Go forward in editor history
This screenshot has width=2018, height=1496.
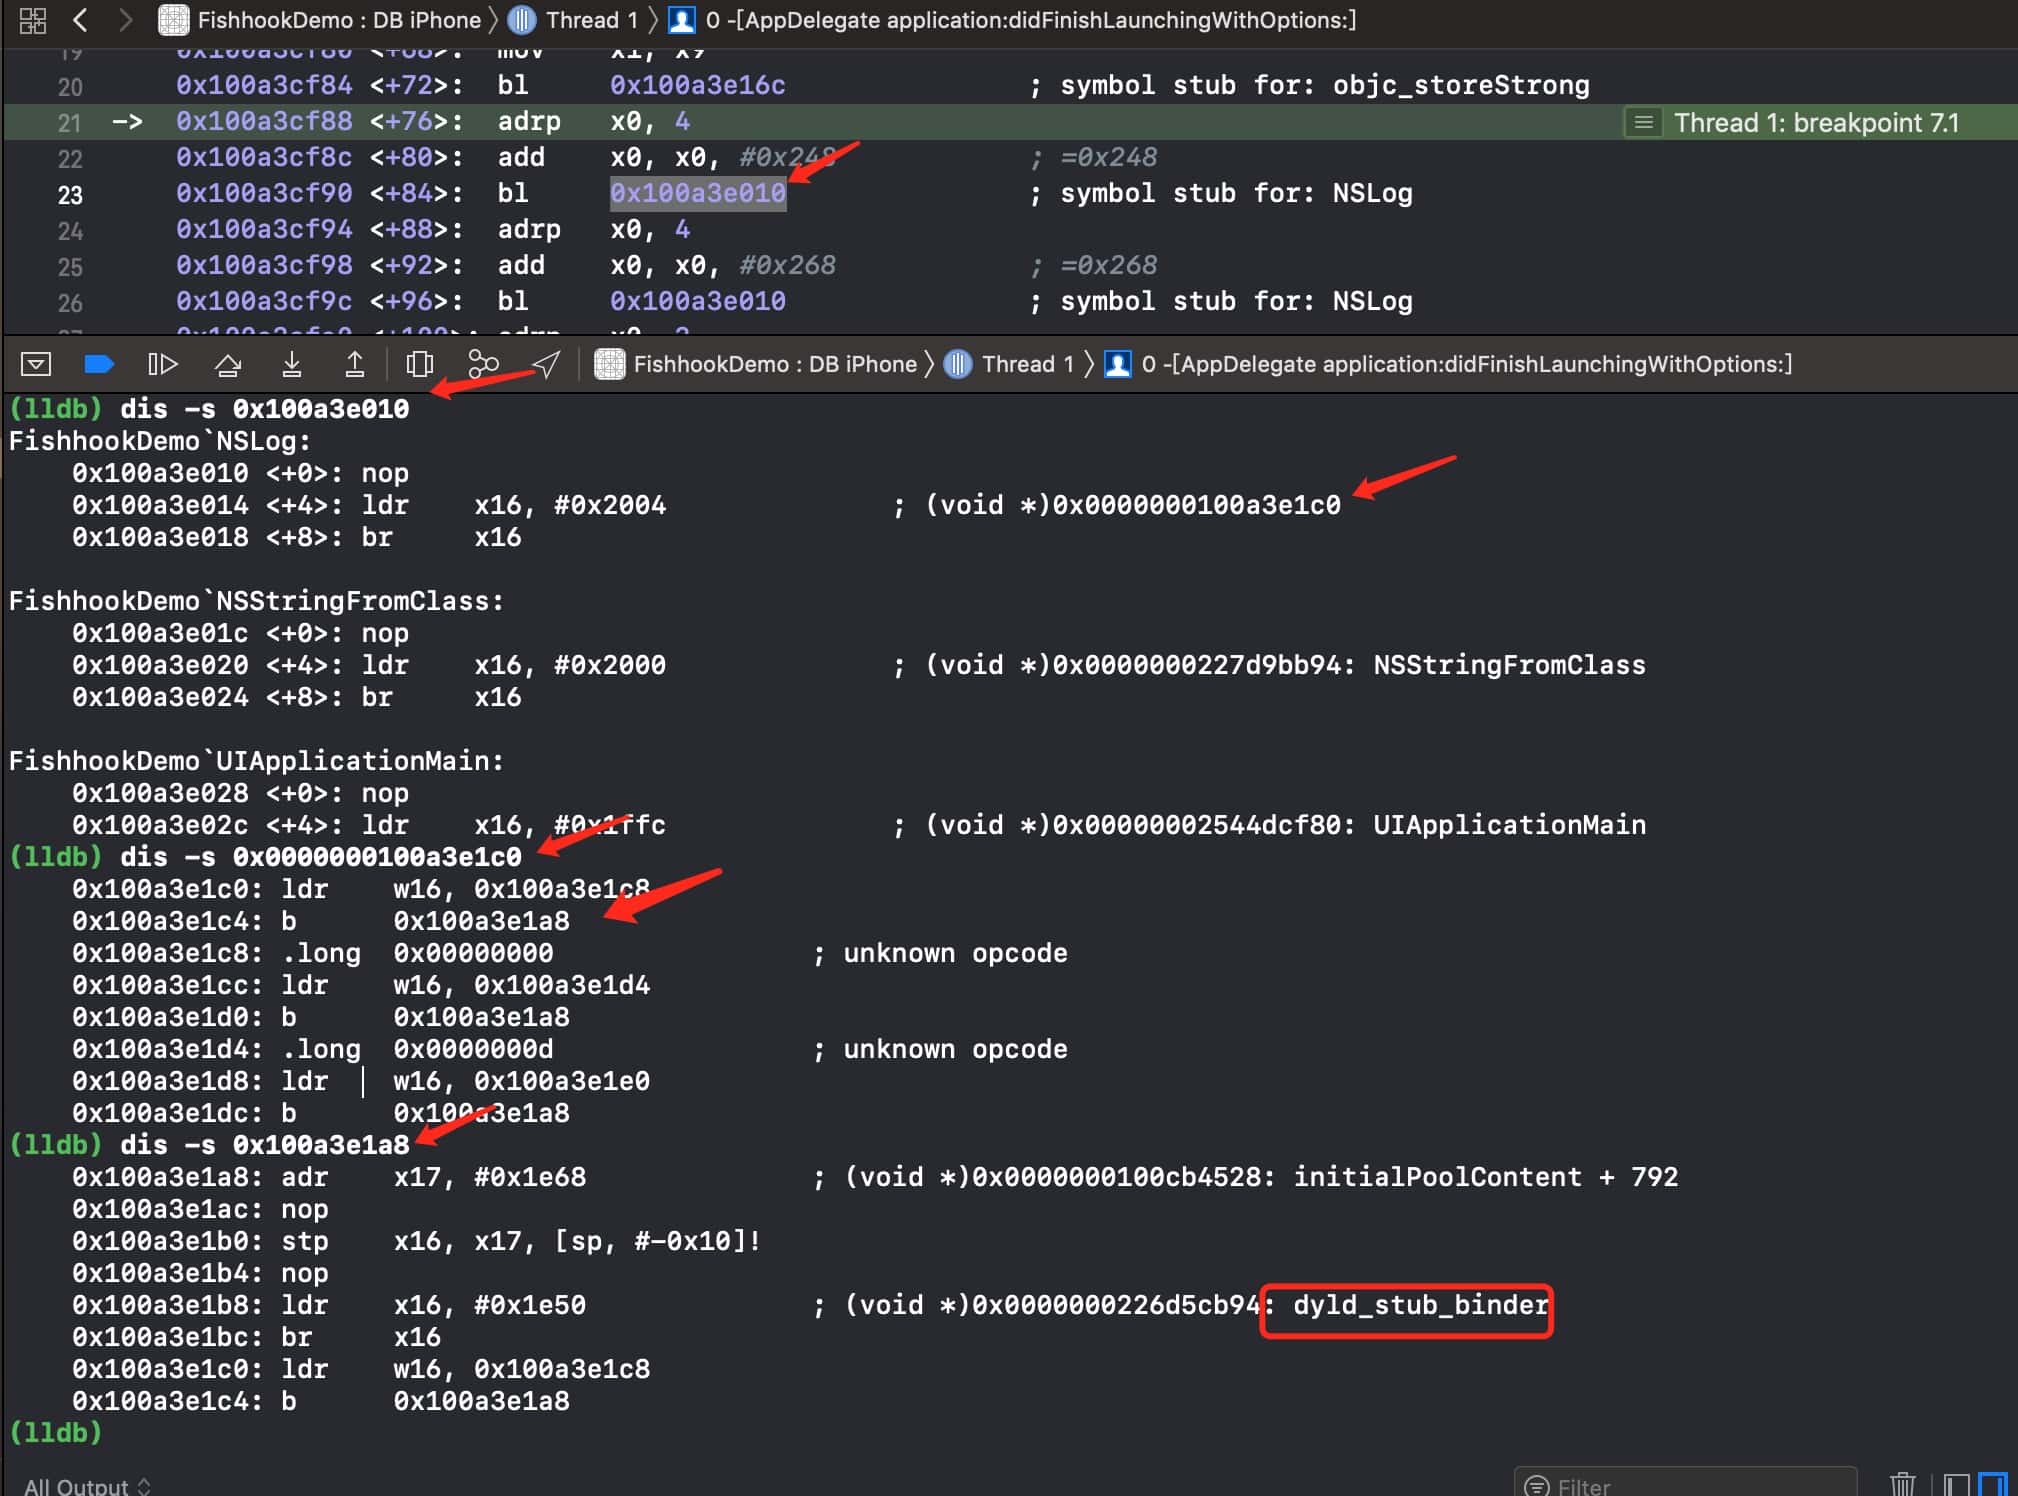125,20
